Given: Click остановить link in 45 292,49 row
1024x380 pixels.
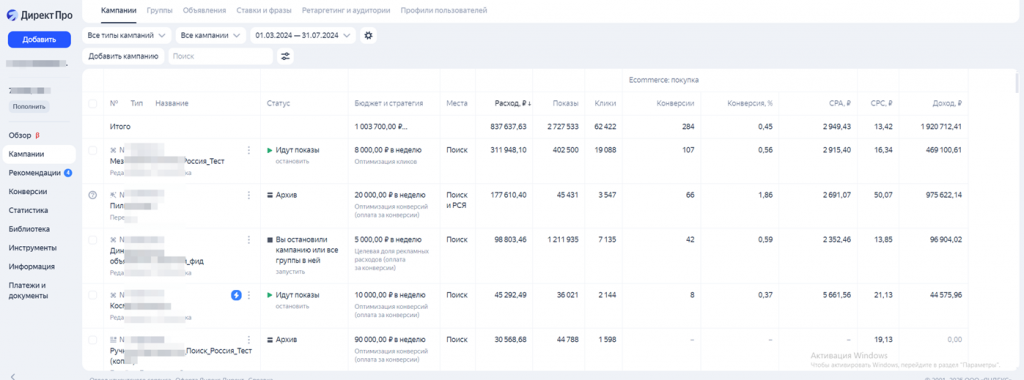Looking at the screenshot, I should [x=292, y=306].
